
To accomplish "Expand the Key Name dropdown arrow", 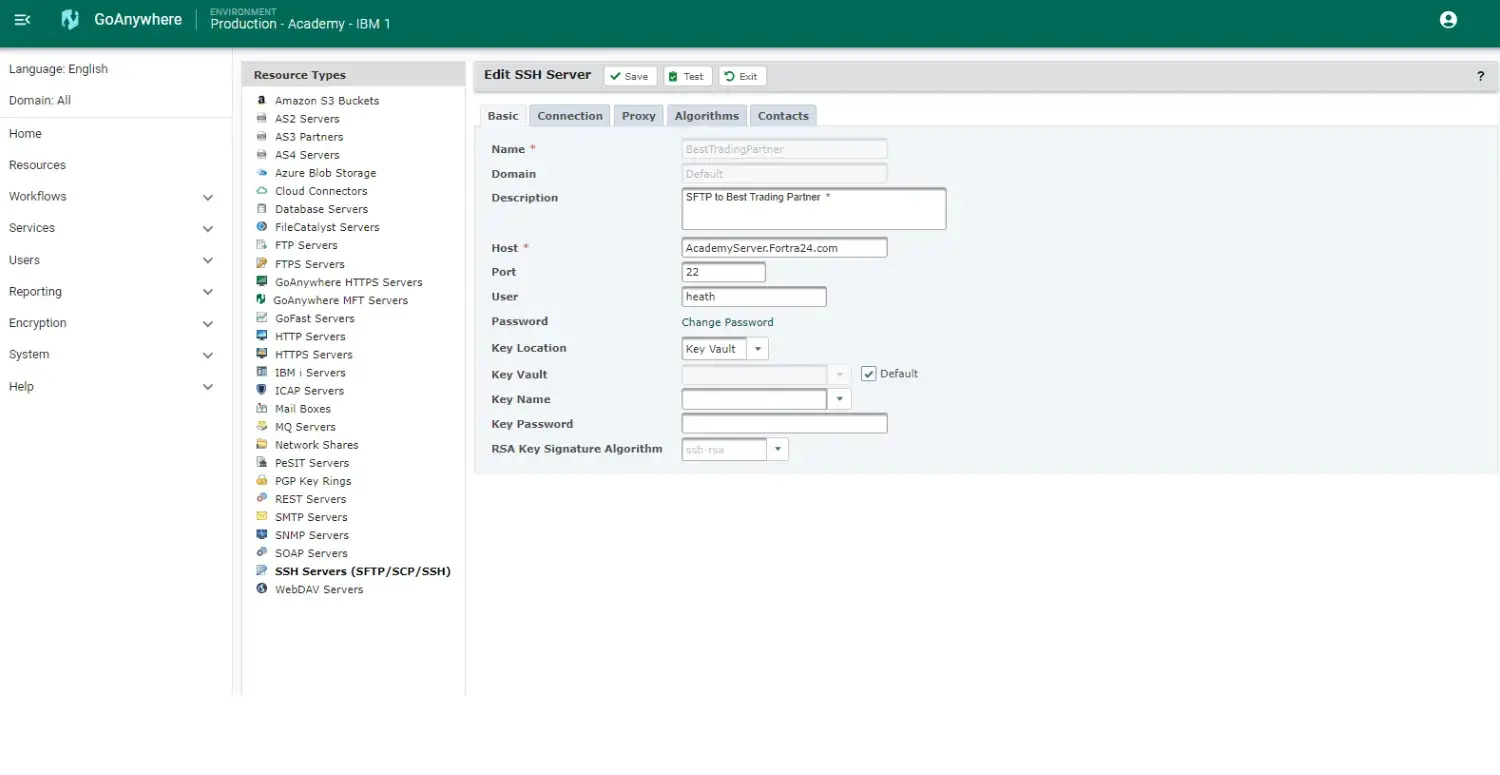I will [839, 398].
